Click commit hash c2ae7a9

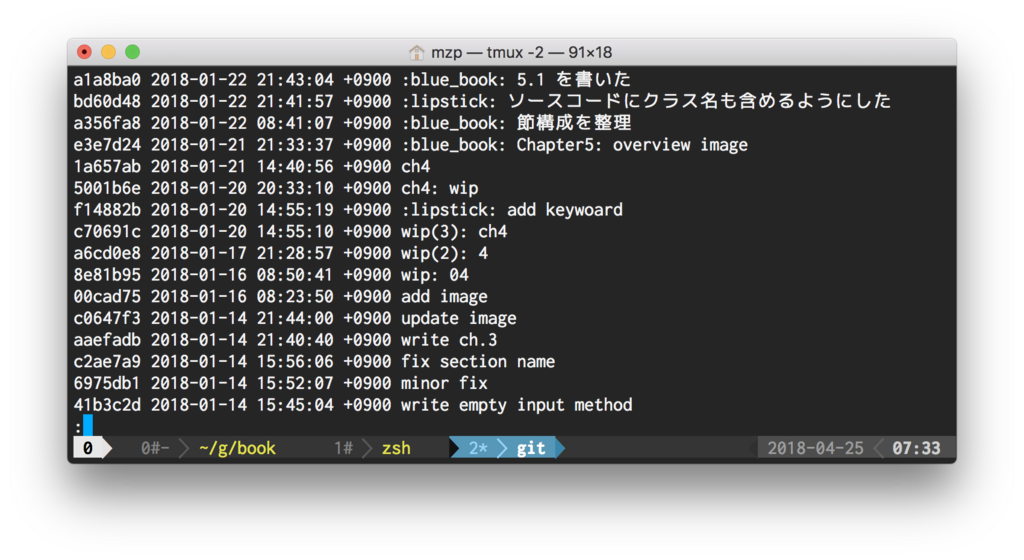click(x=107, y=362)
